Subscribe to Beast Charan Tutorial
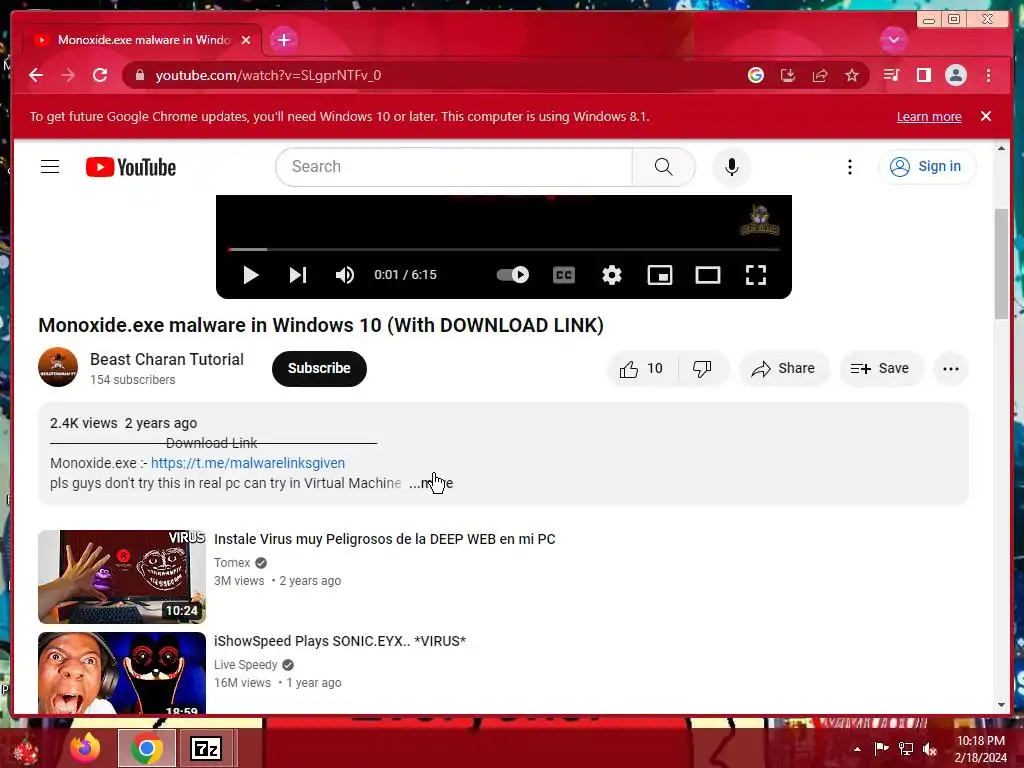 [319, 368]
